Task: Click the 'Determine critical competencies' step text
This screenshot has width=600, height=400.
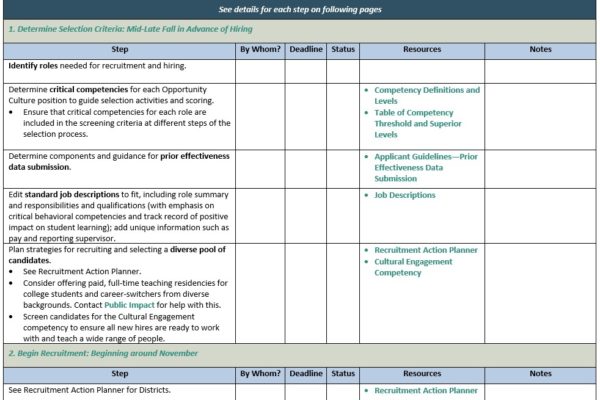Action: tap(111, 95)
